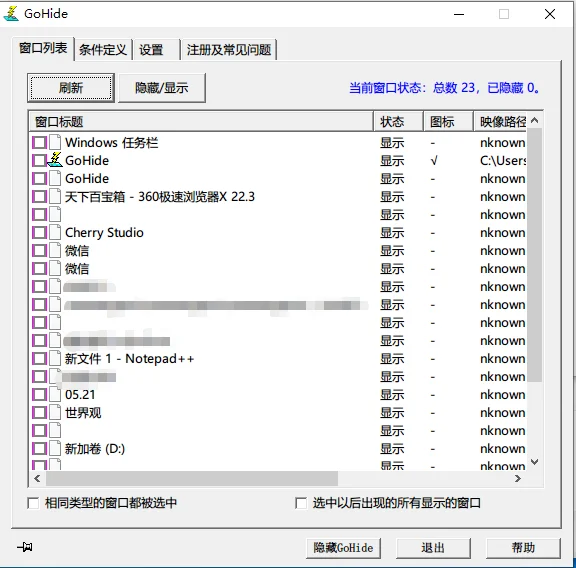Check the 新文件 1 - Notepad++ checkbox
This screenshot has height=568, width=576.
pyautogui.click(x=39, y=358)
